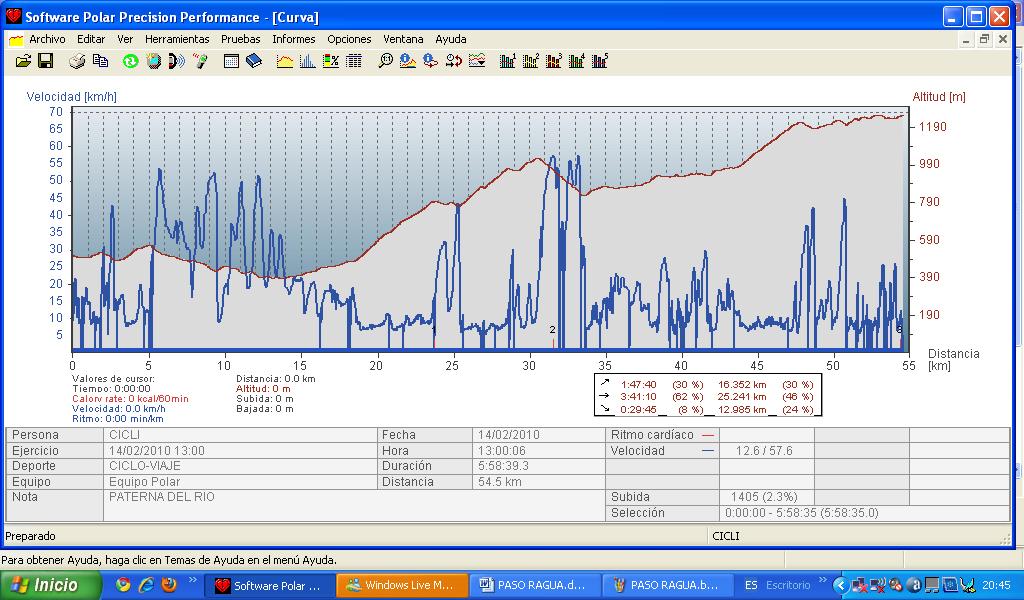Click the Persona value CICLI
The width and height of the screenshot is (1024, 600).
(124, 435)
